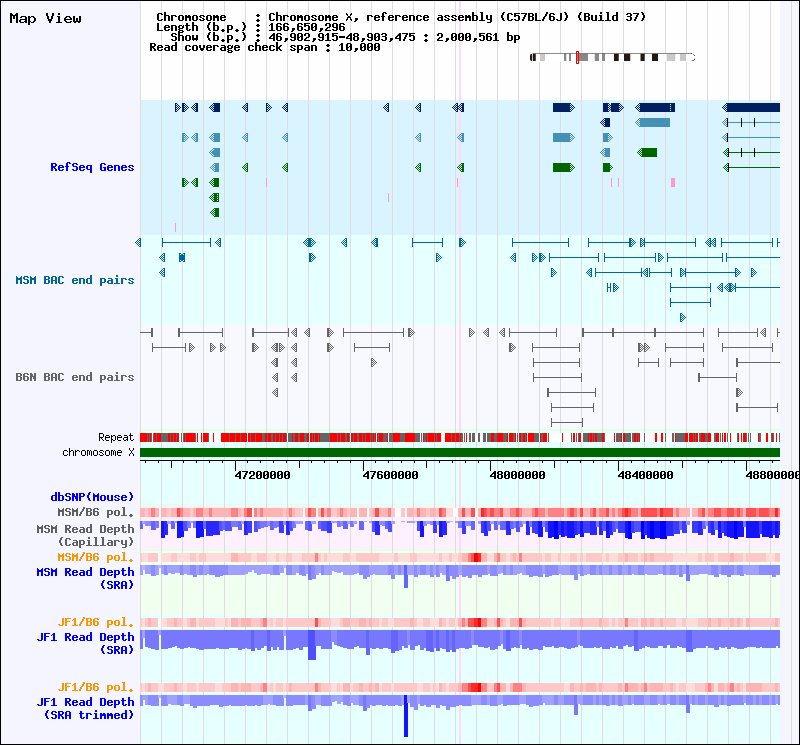Click the MSM Read Depth (Capillary) label
Screen dimensions: 800x745
(85, 535)
